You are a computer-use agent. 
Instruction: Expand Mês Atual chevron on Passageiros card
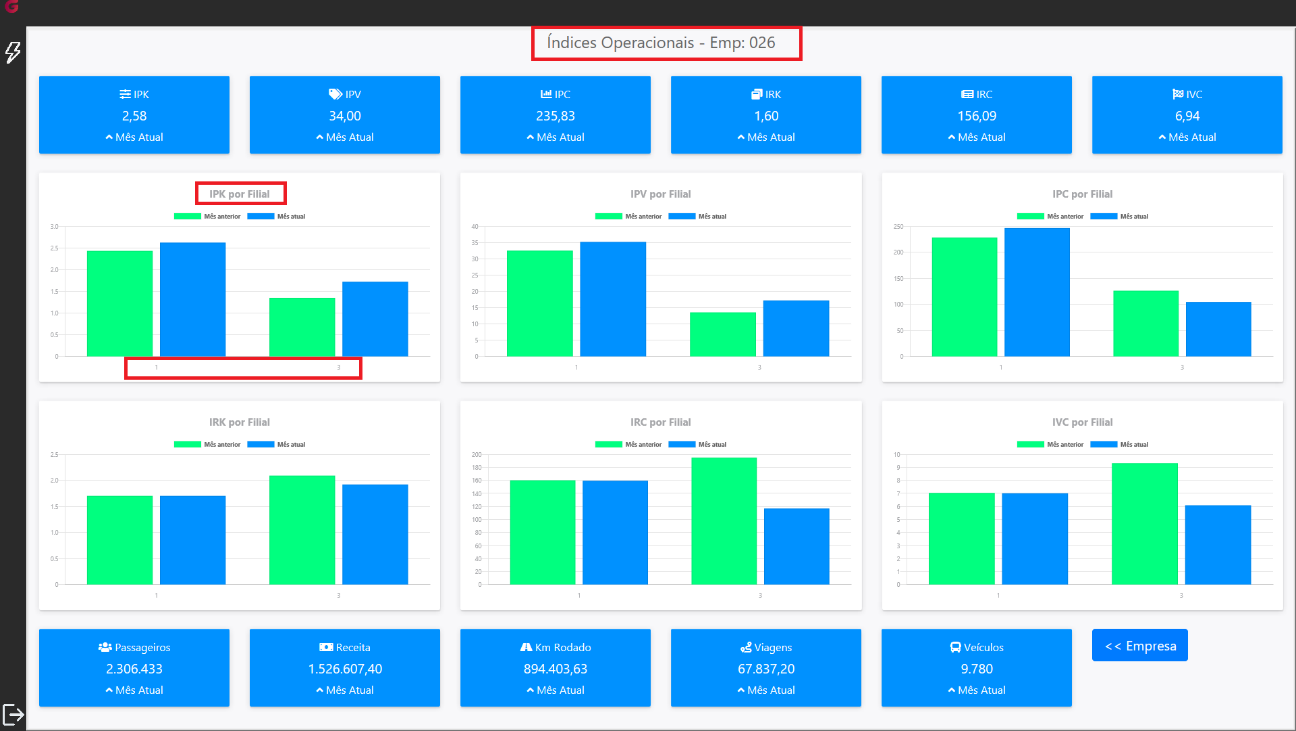tap(109, 690)
